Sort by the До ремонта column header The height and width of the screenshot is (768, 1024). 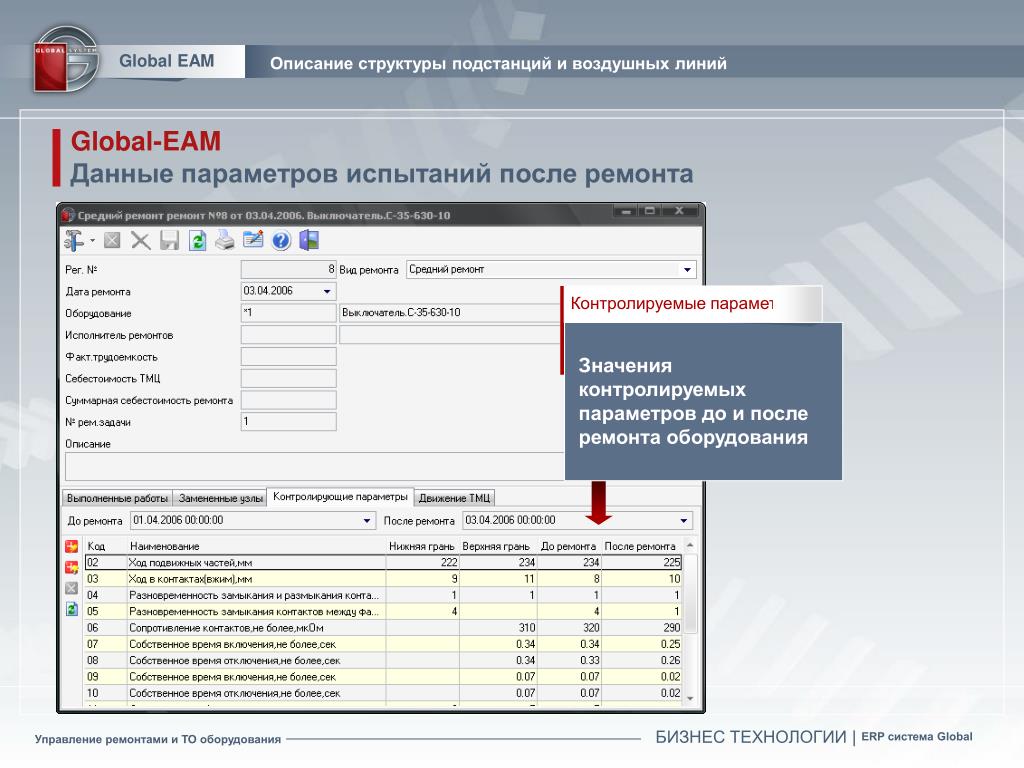coord(569,546)
